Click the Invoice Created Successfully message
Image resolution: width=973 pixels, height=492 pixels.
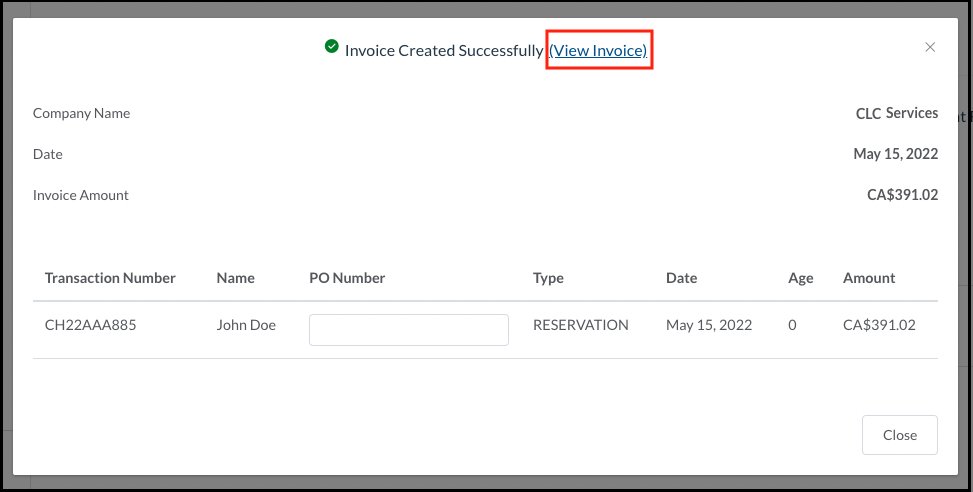443,50
